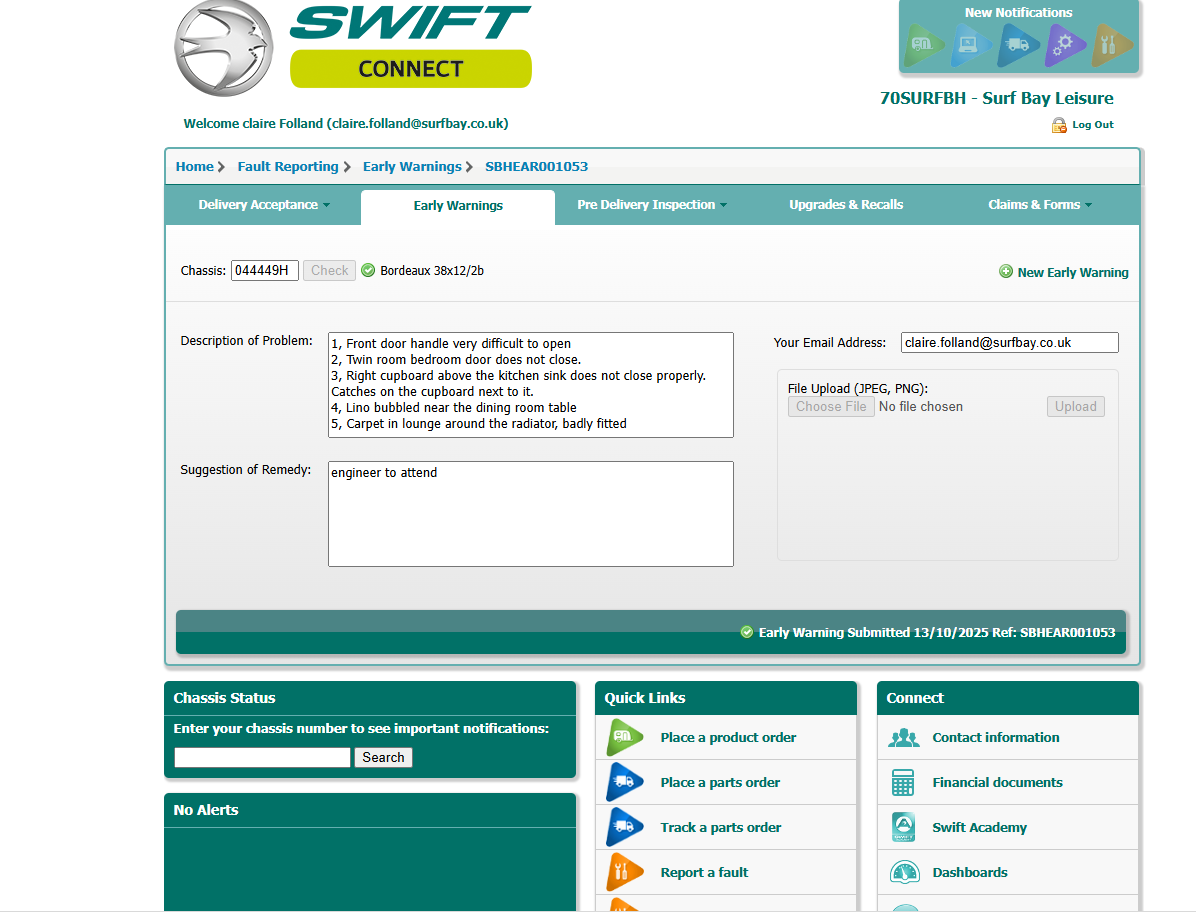The height and width of the screenshot is (912, 1196).
Task: Open the Report a fault link
Action: (x=704, y=872)
